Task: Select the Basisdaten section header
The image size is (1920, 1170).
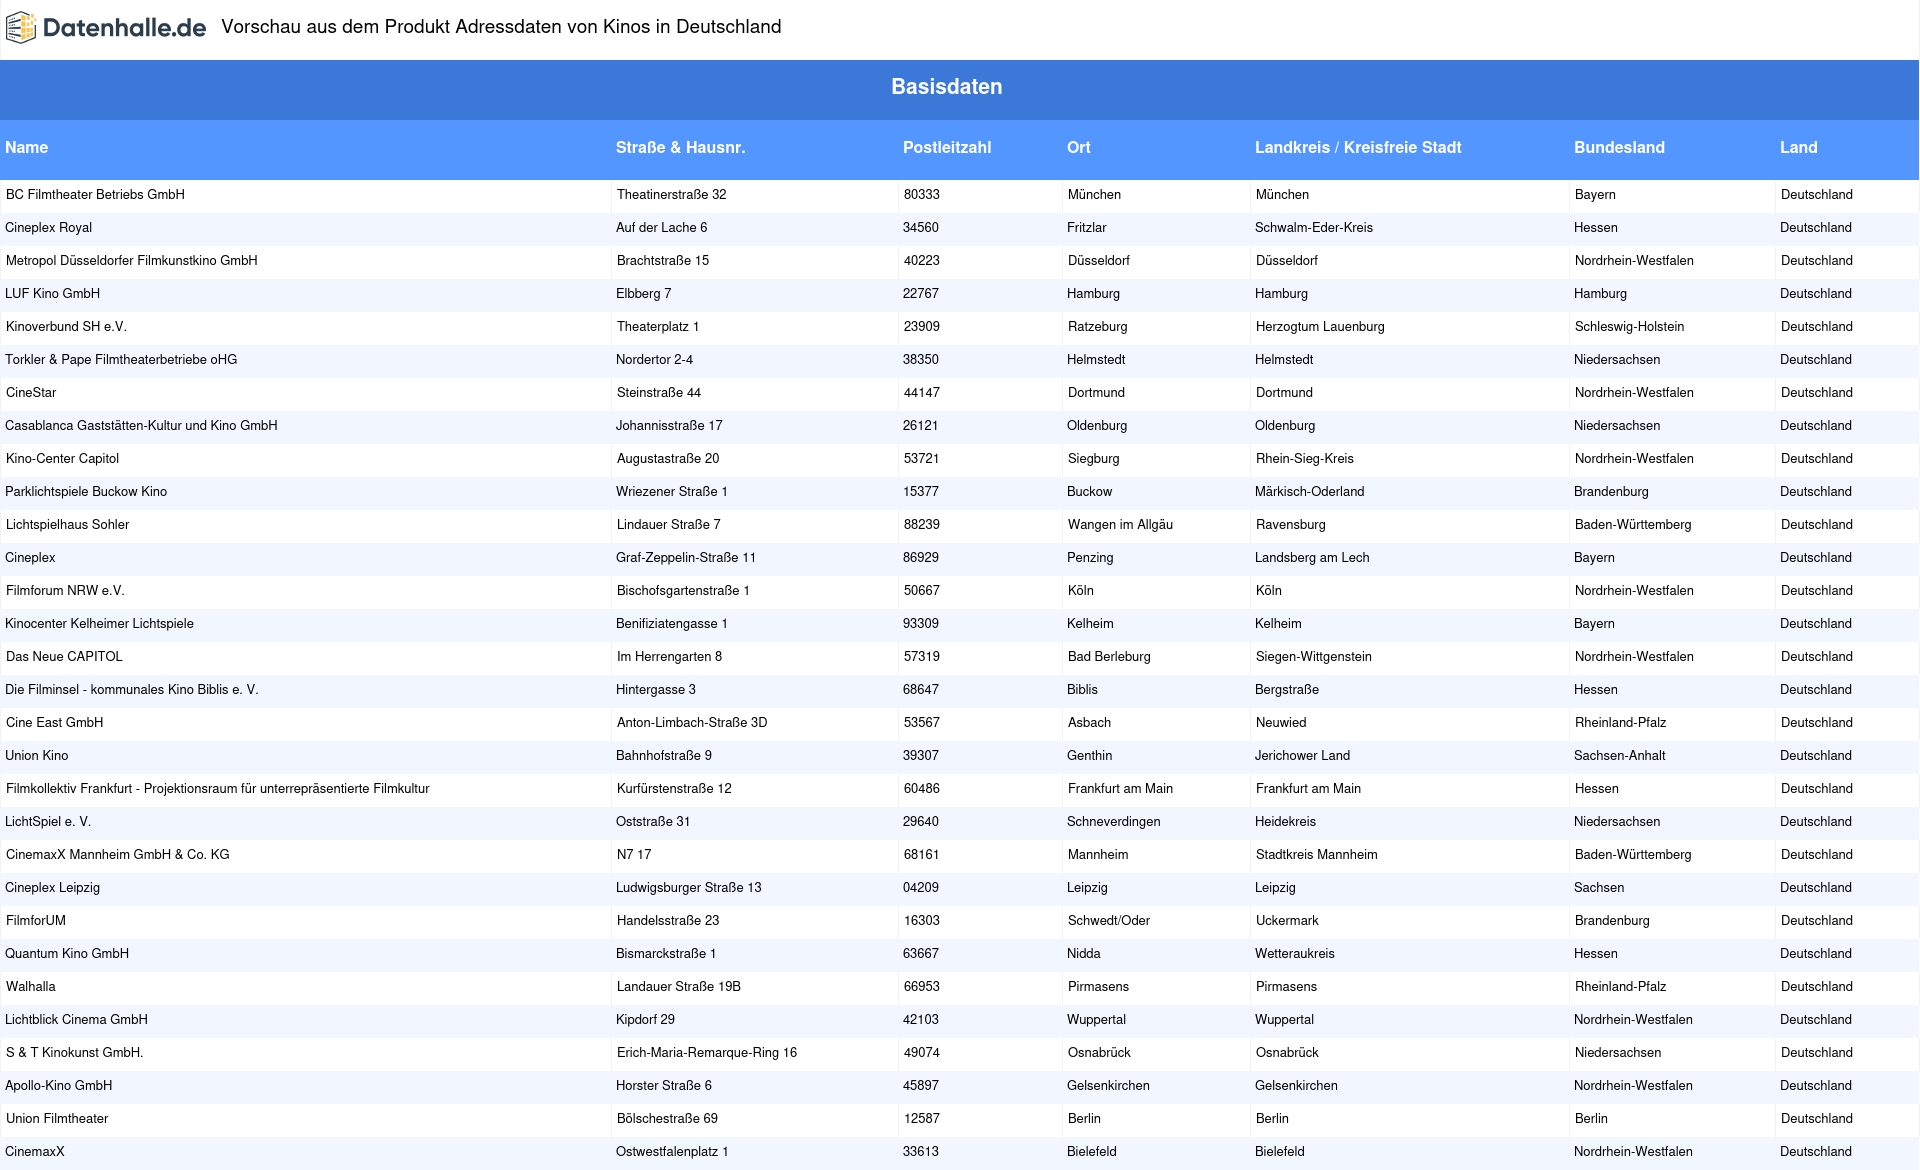Action: [947, 87]
